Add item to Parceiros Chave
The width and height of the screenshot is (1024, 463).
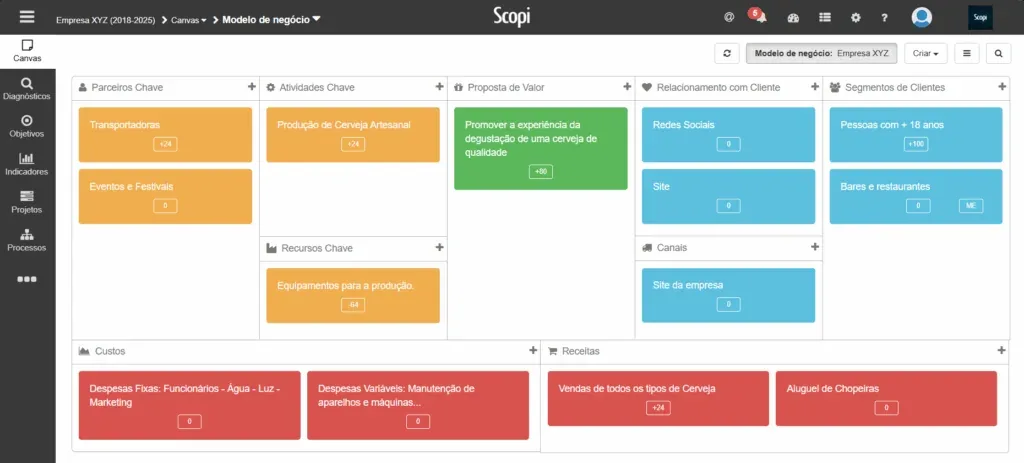click(251, 87)
